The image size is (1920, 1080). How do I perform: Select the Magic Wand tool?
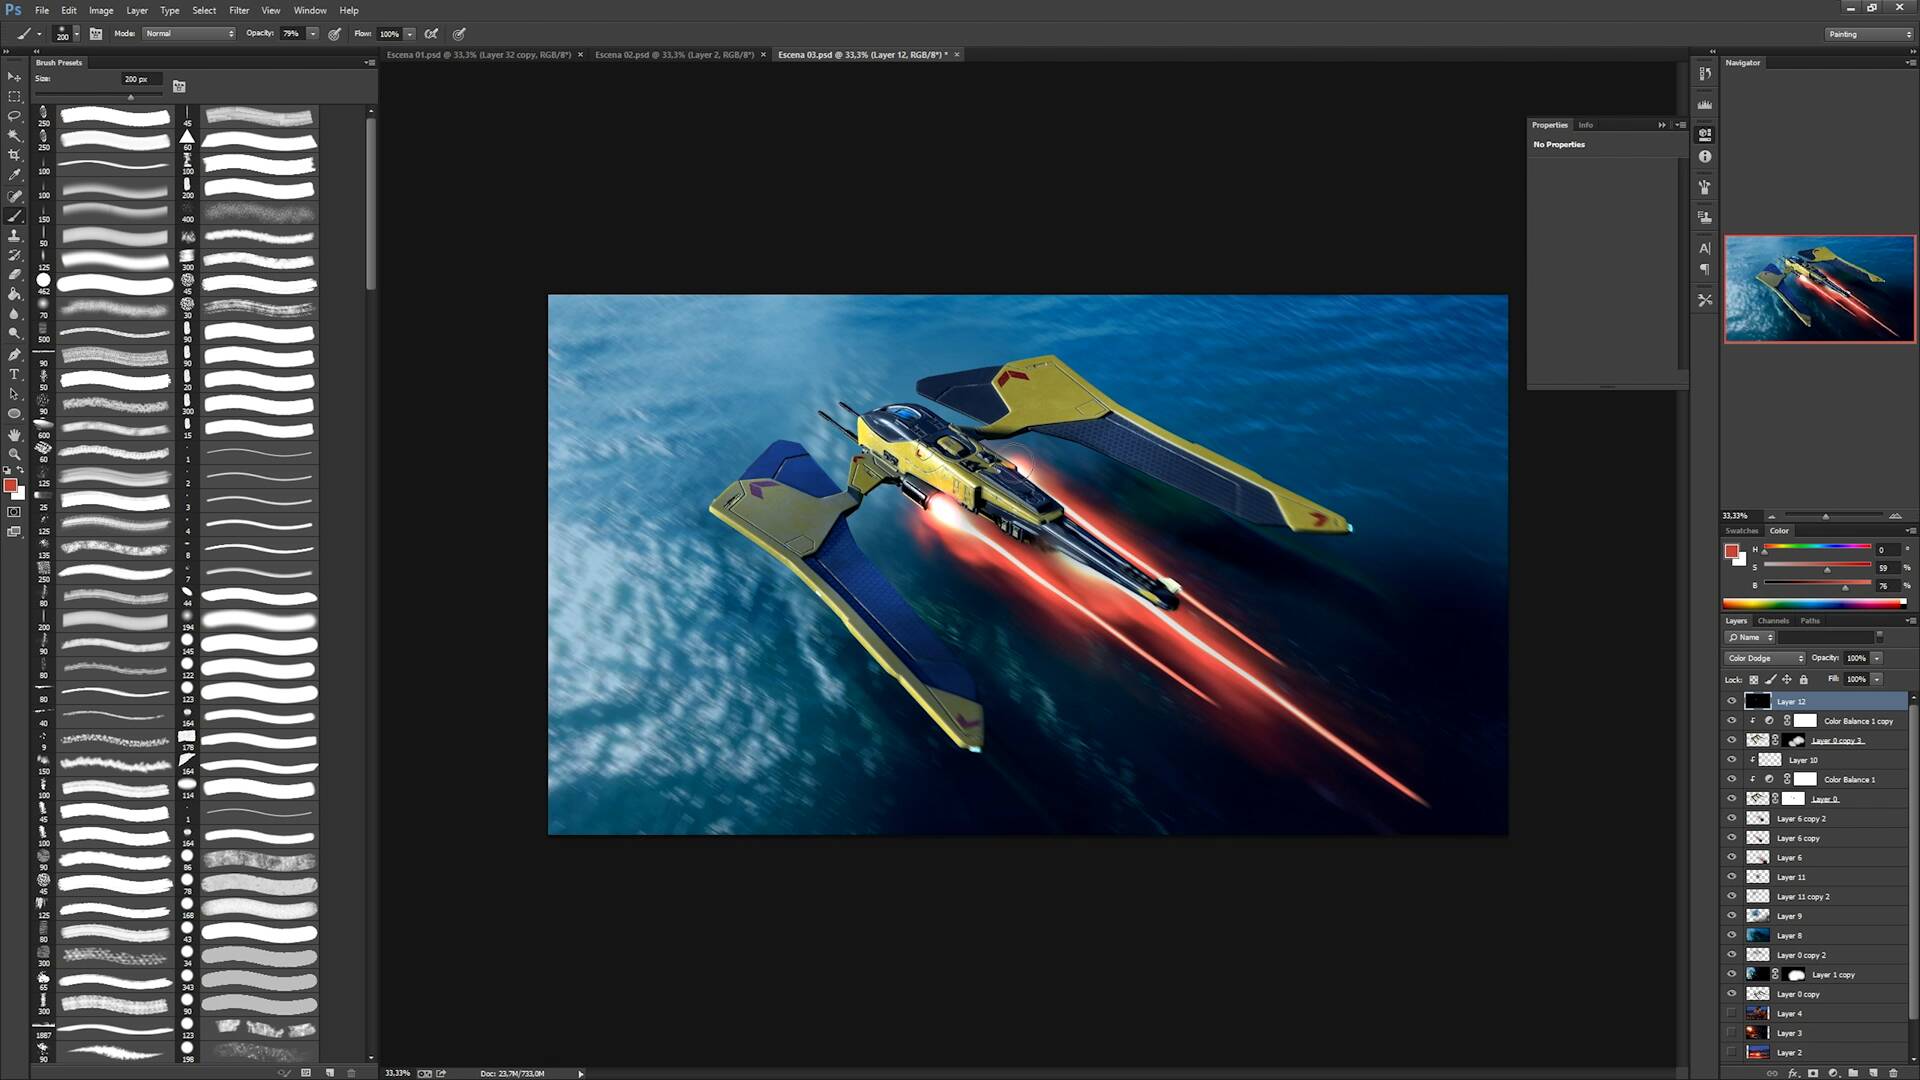coord(14,135)
